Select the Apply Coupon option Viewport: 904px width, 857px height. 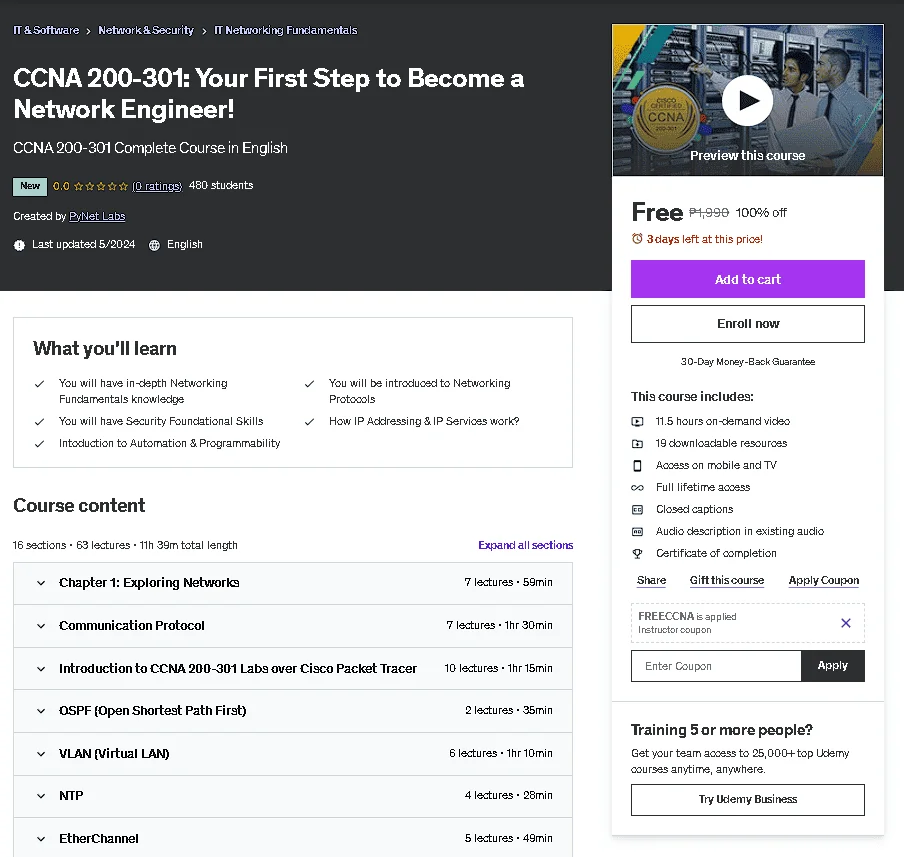tap(823, 580)
